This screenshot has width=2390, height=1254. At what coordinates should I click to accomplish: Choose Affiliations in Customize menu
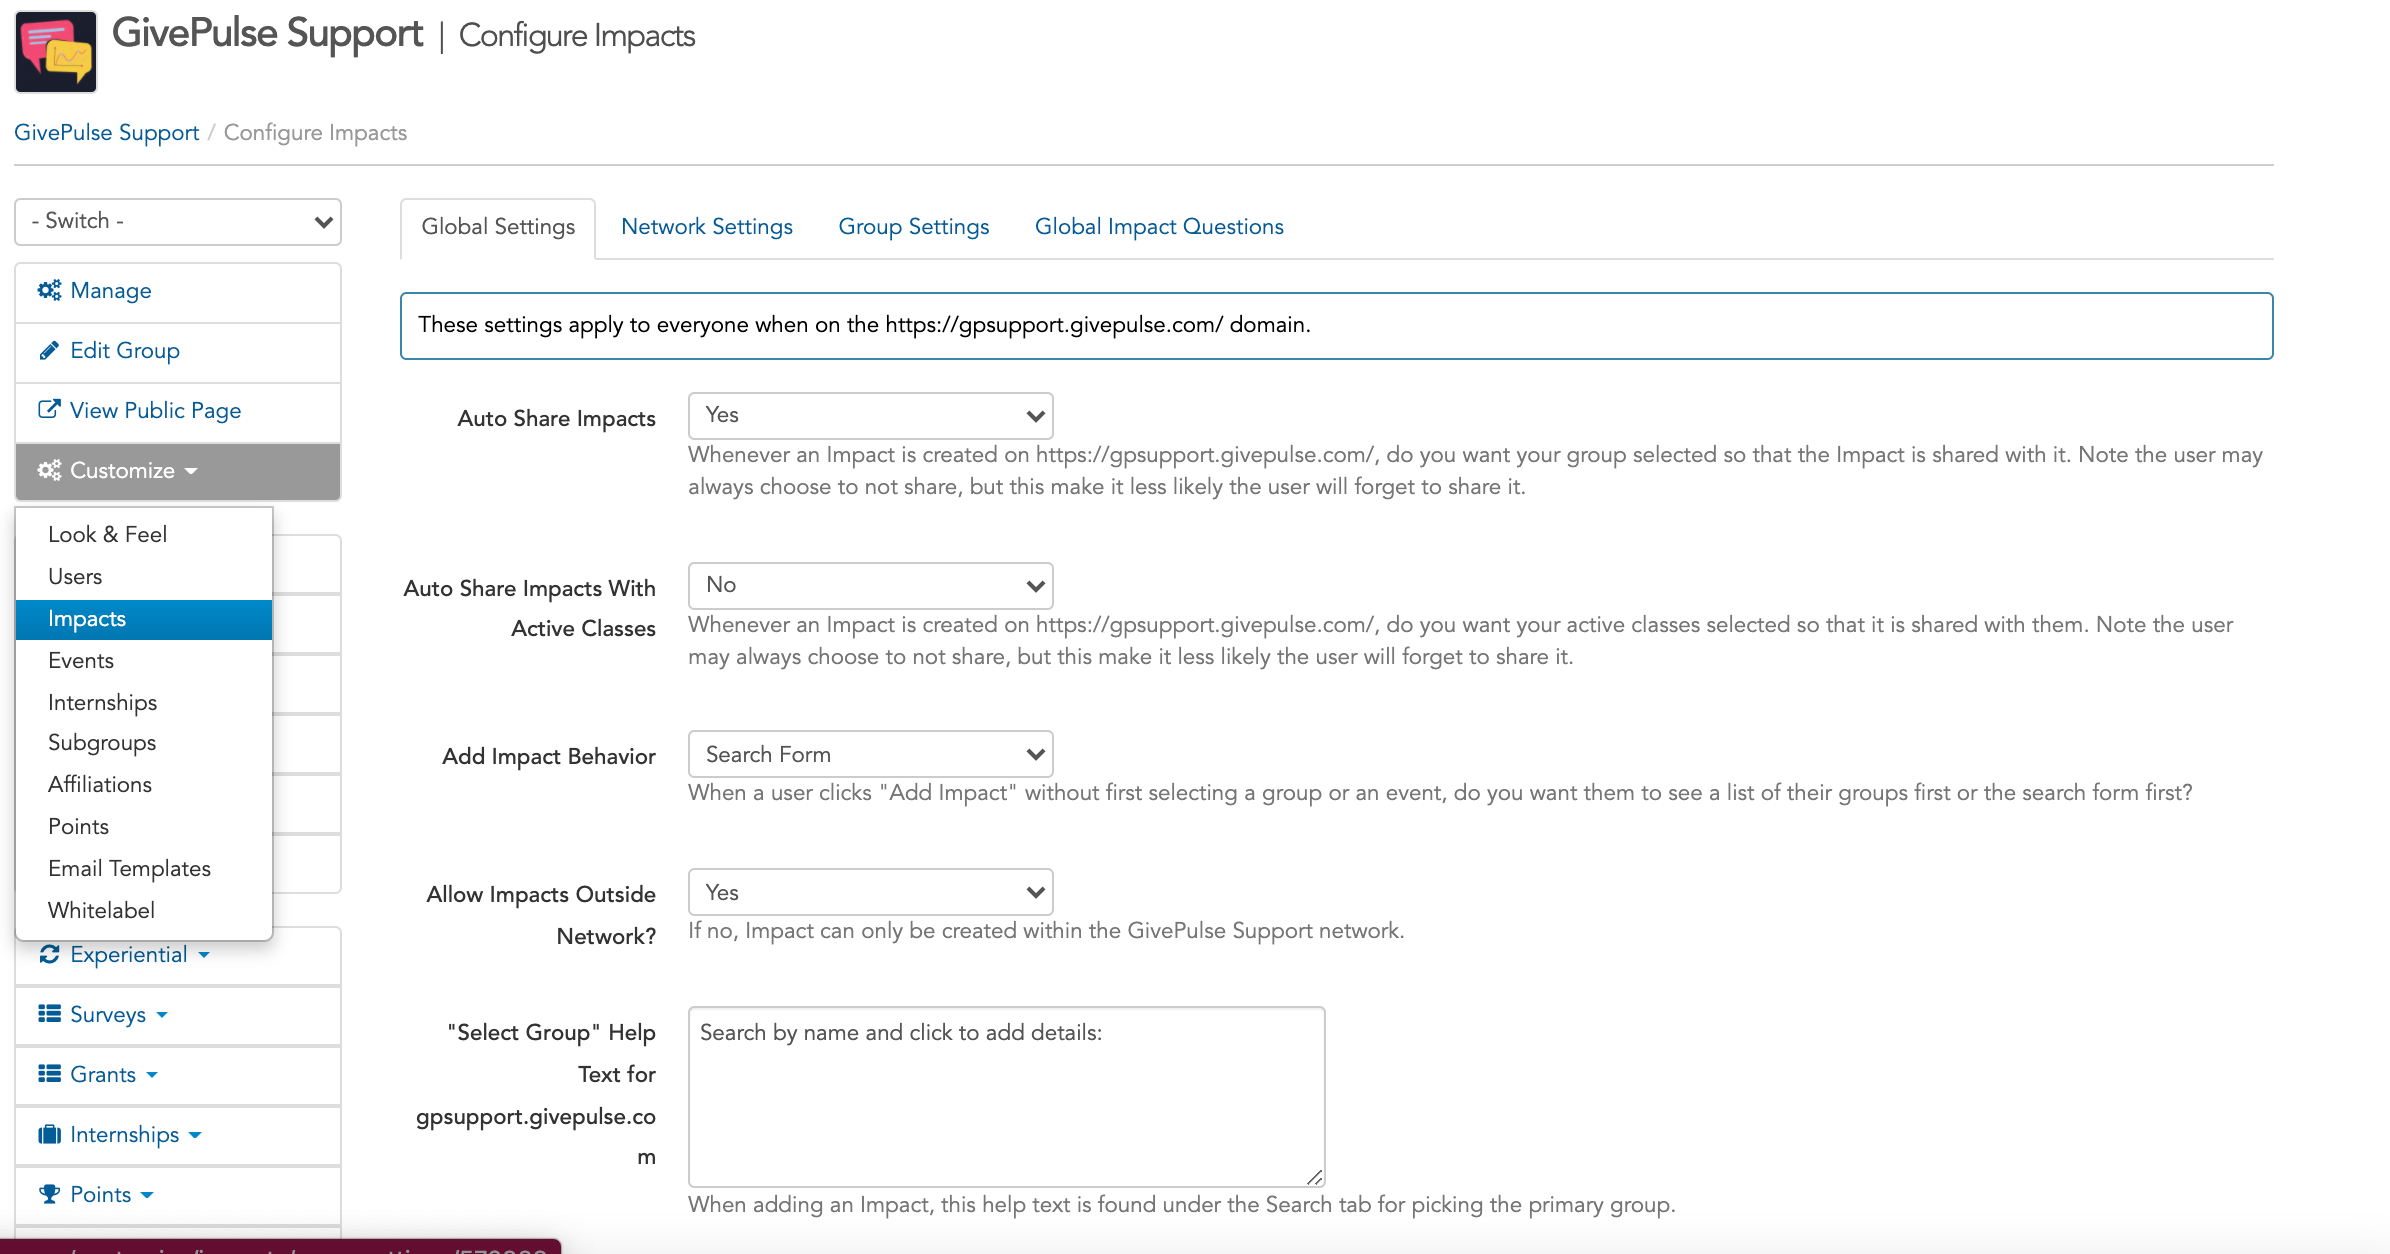click(x=144, y=785)
